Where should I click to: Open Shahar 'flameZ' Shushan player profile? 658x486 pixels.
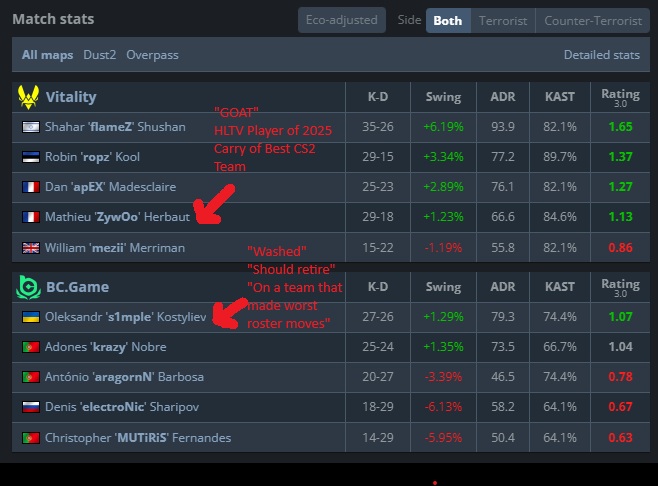pyautogui.click(x=115, y=127)
